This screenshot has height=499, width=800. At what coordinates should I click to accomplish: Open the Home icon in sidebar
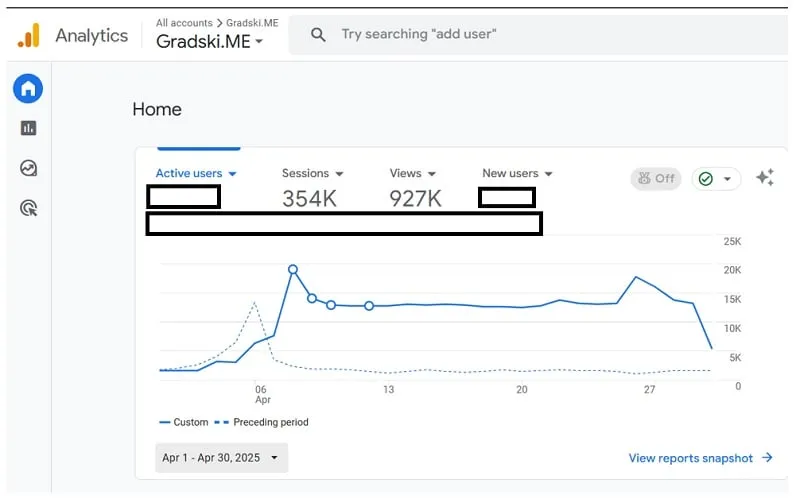click(28, 89)
